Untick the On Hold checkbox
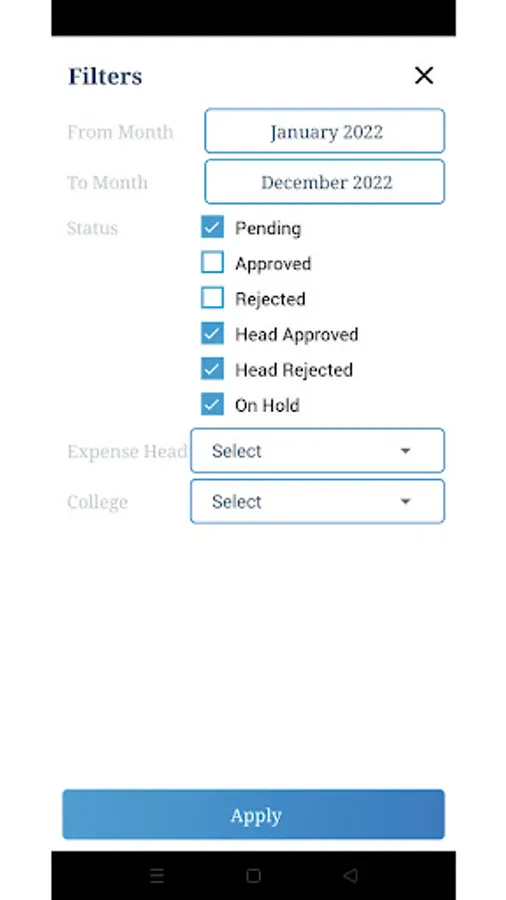The height and width of the screenshot is (900, 506). (212, 405)
